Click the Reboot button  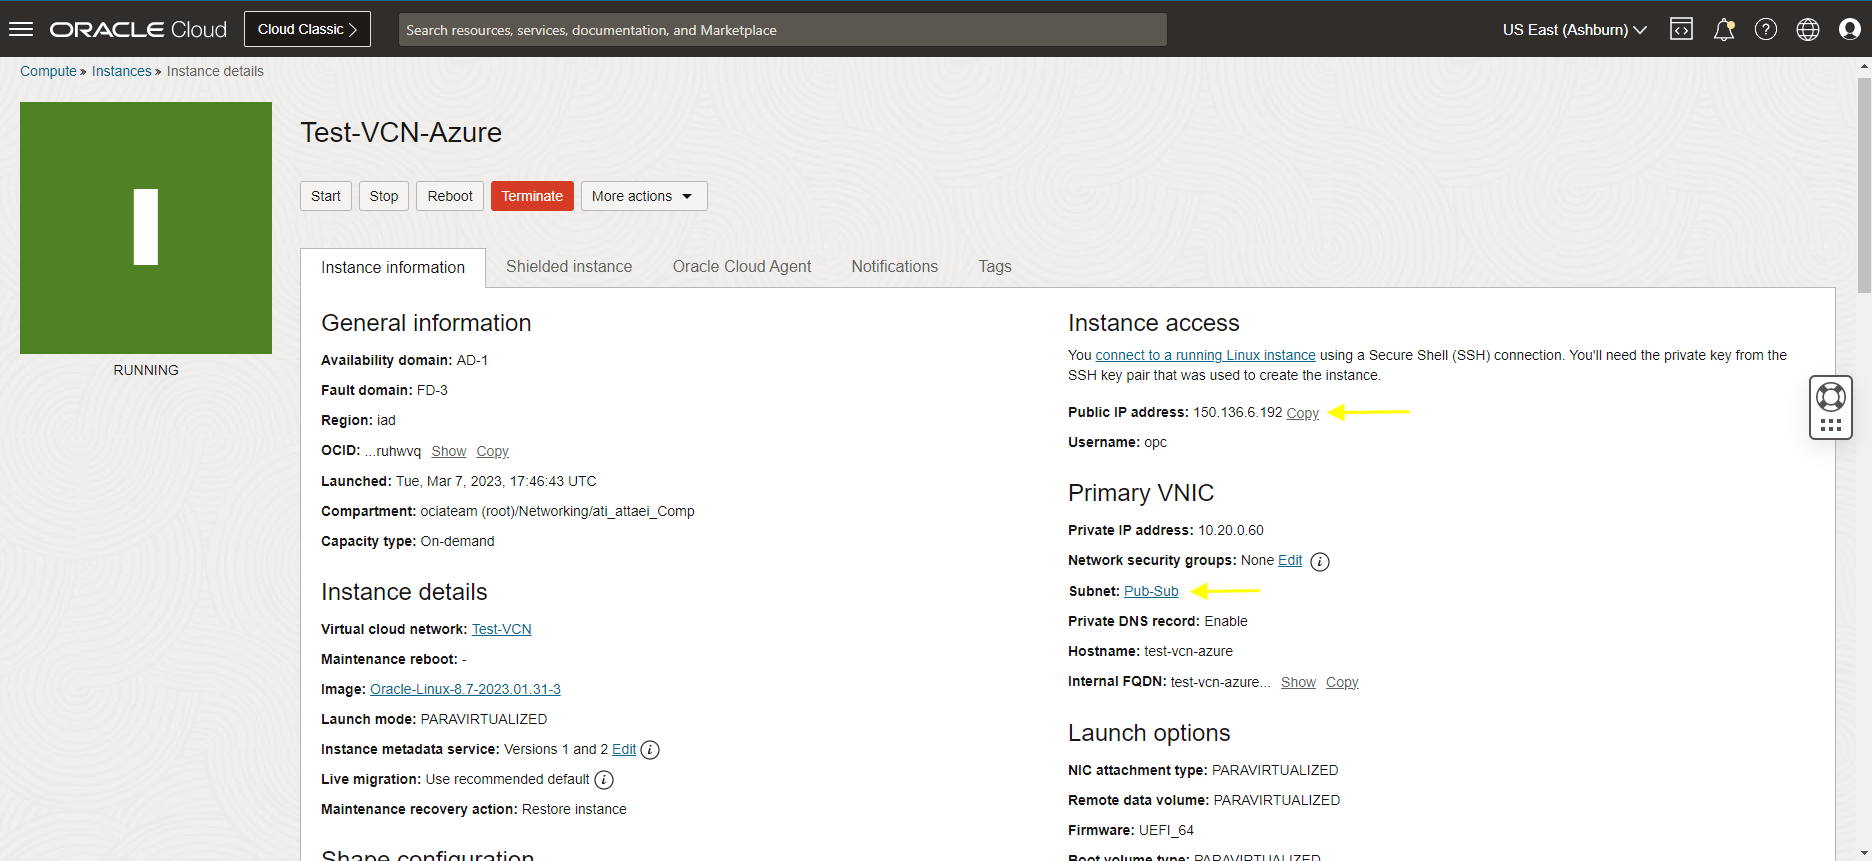tap(450, 196)
